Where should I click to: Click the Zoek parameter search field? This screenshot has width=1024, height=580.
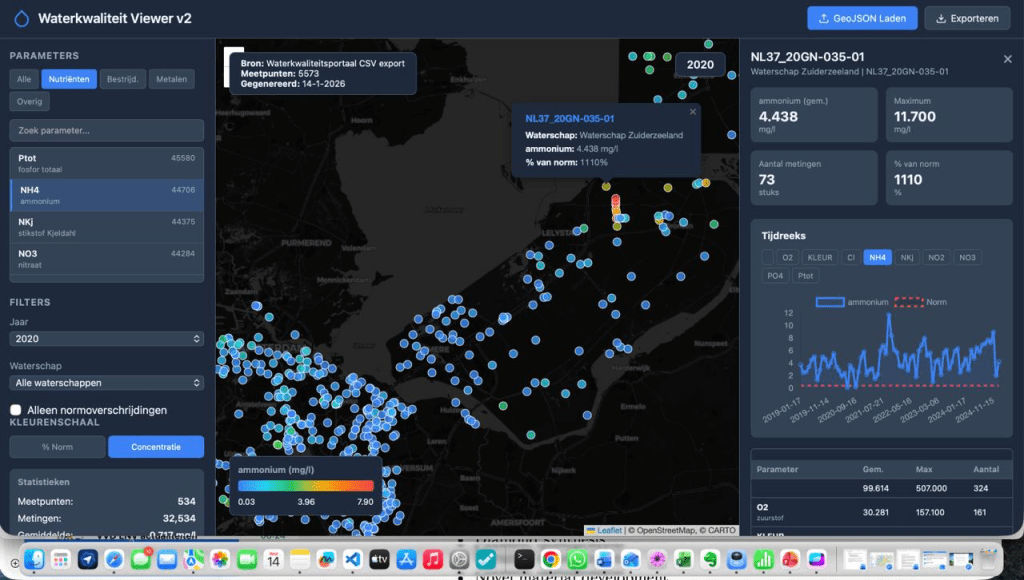[106, 131]
